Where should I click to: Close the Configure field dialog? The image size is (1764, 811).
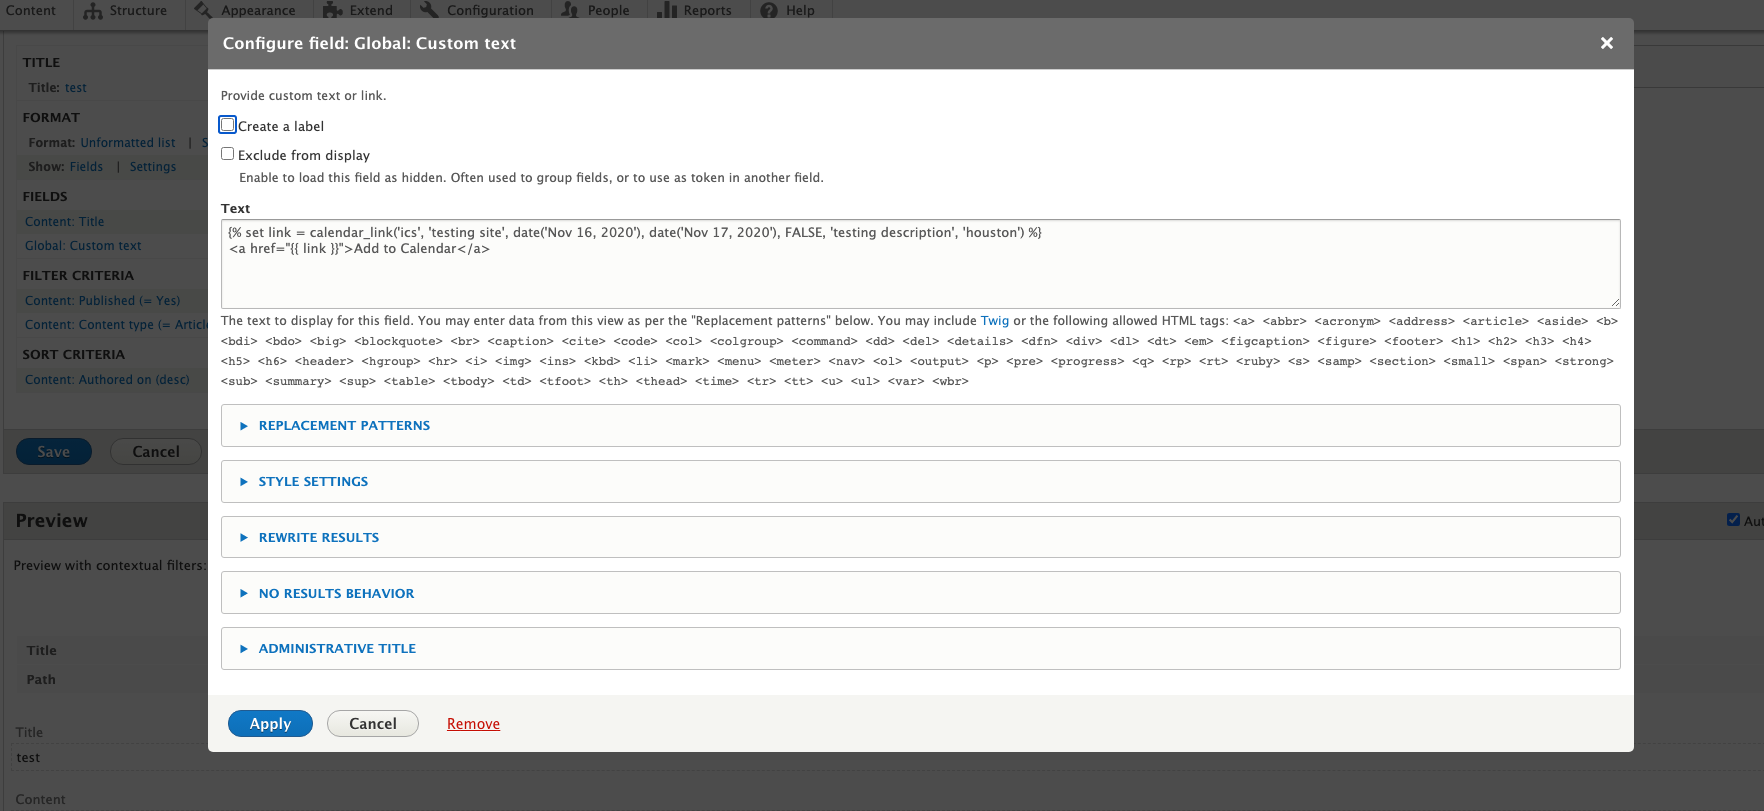pyautogui.click(x=1606, y=43)
